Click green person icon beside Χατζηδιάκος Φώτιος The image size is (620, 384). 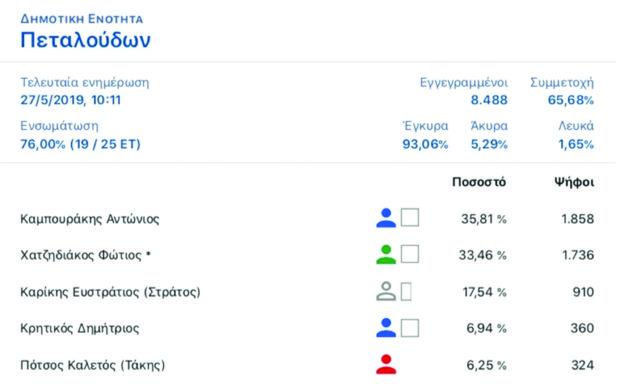[x=386, y=254]
